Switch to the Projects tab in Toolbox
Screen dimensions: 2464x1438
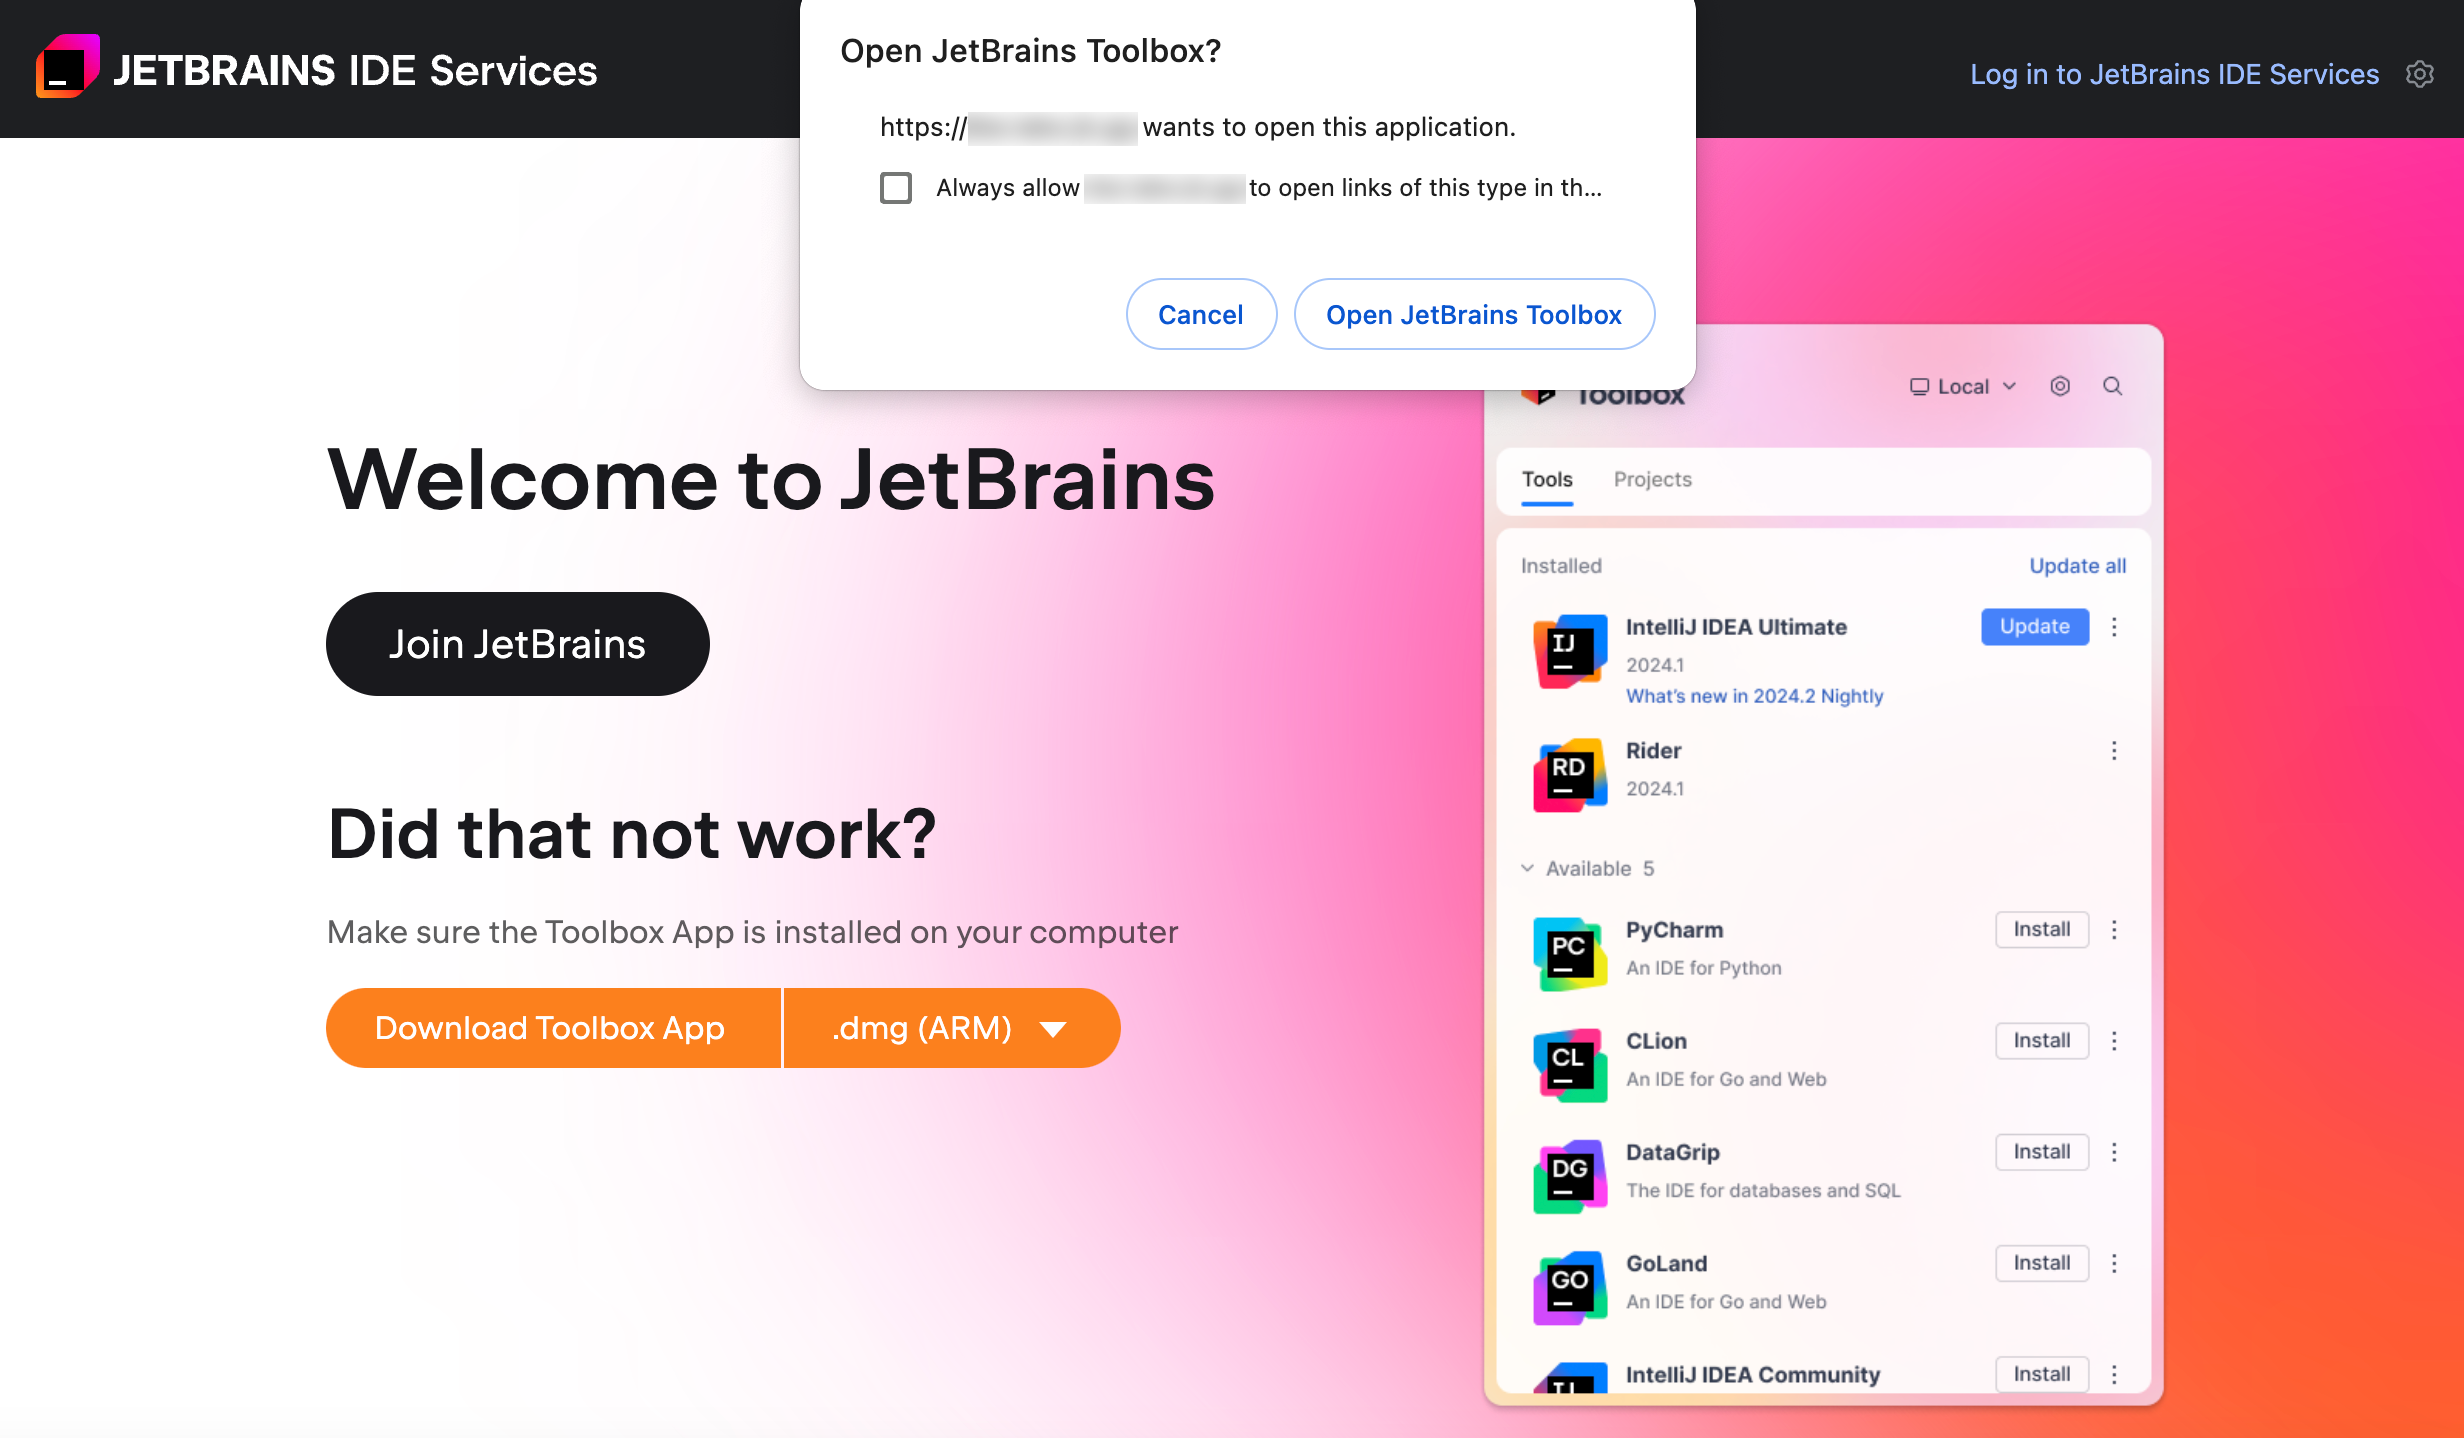click(1651, 479)
